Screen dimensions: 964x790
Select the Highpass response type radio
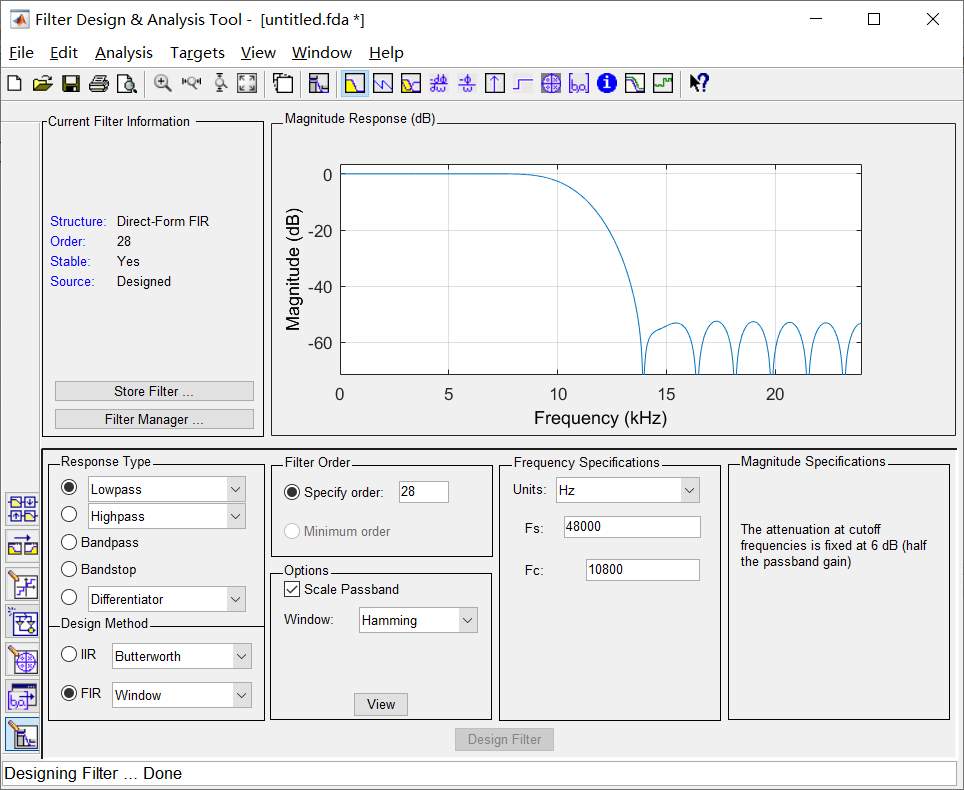[69, 515]
